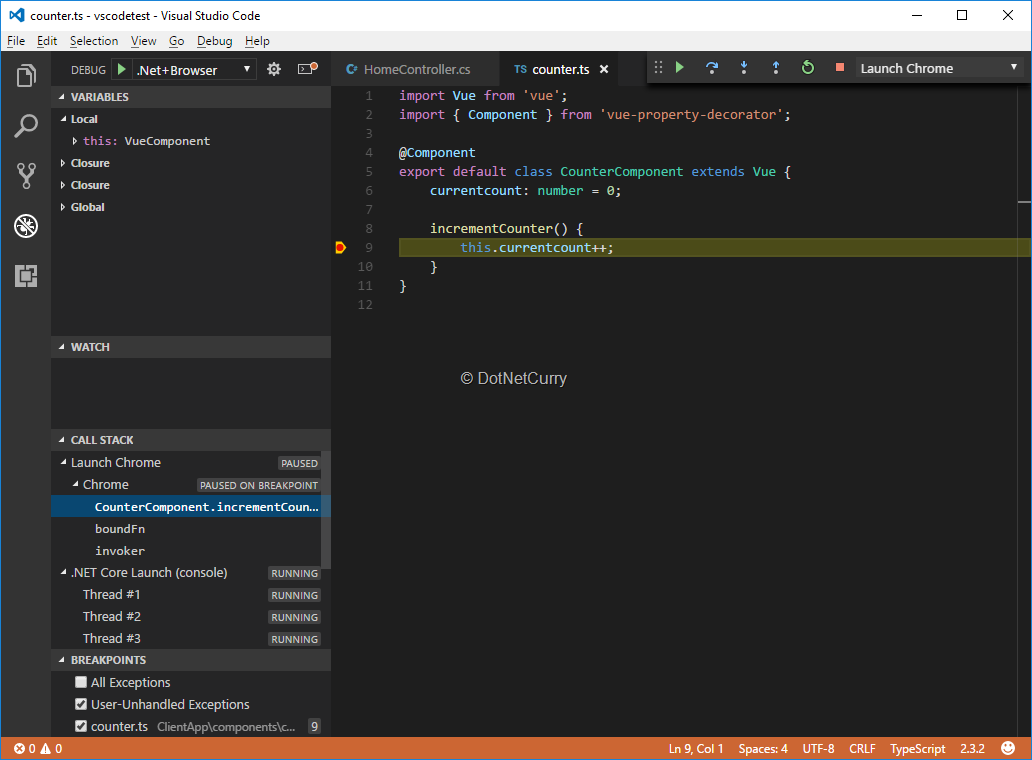Viewport: 1032px width, 760px height.
Task: Open the Selection menu
Action: tap(94, 41)
